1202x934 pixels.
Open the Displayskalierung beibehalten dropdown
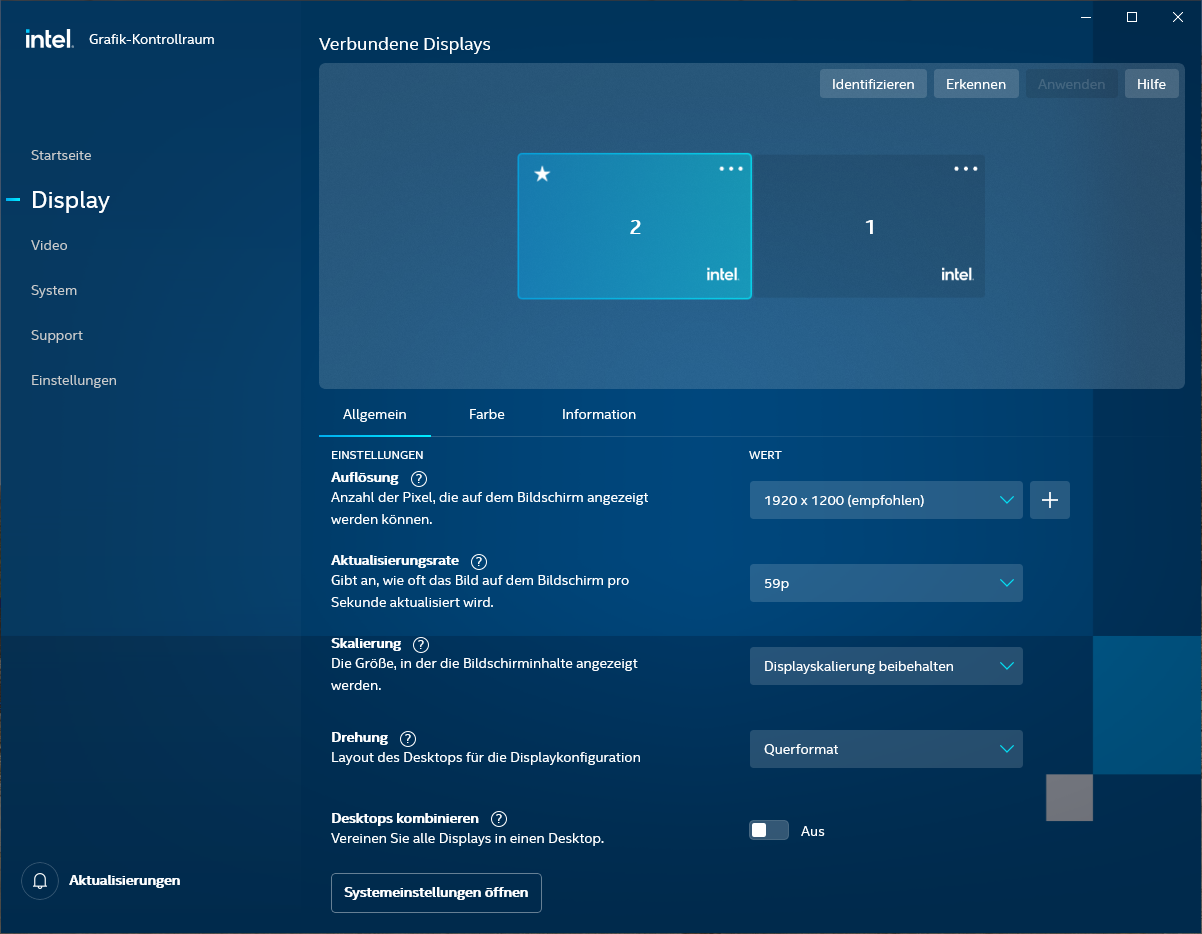point(886,666)
